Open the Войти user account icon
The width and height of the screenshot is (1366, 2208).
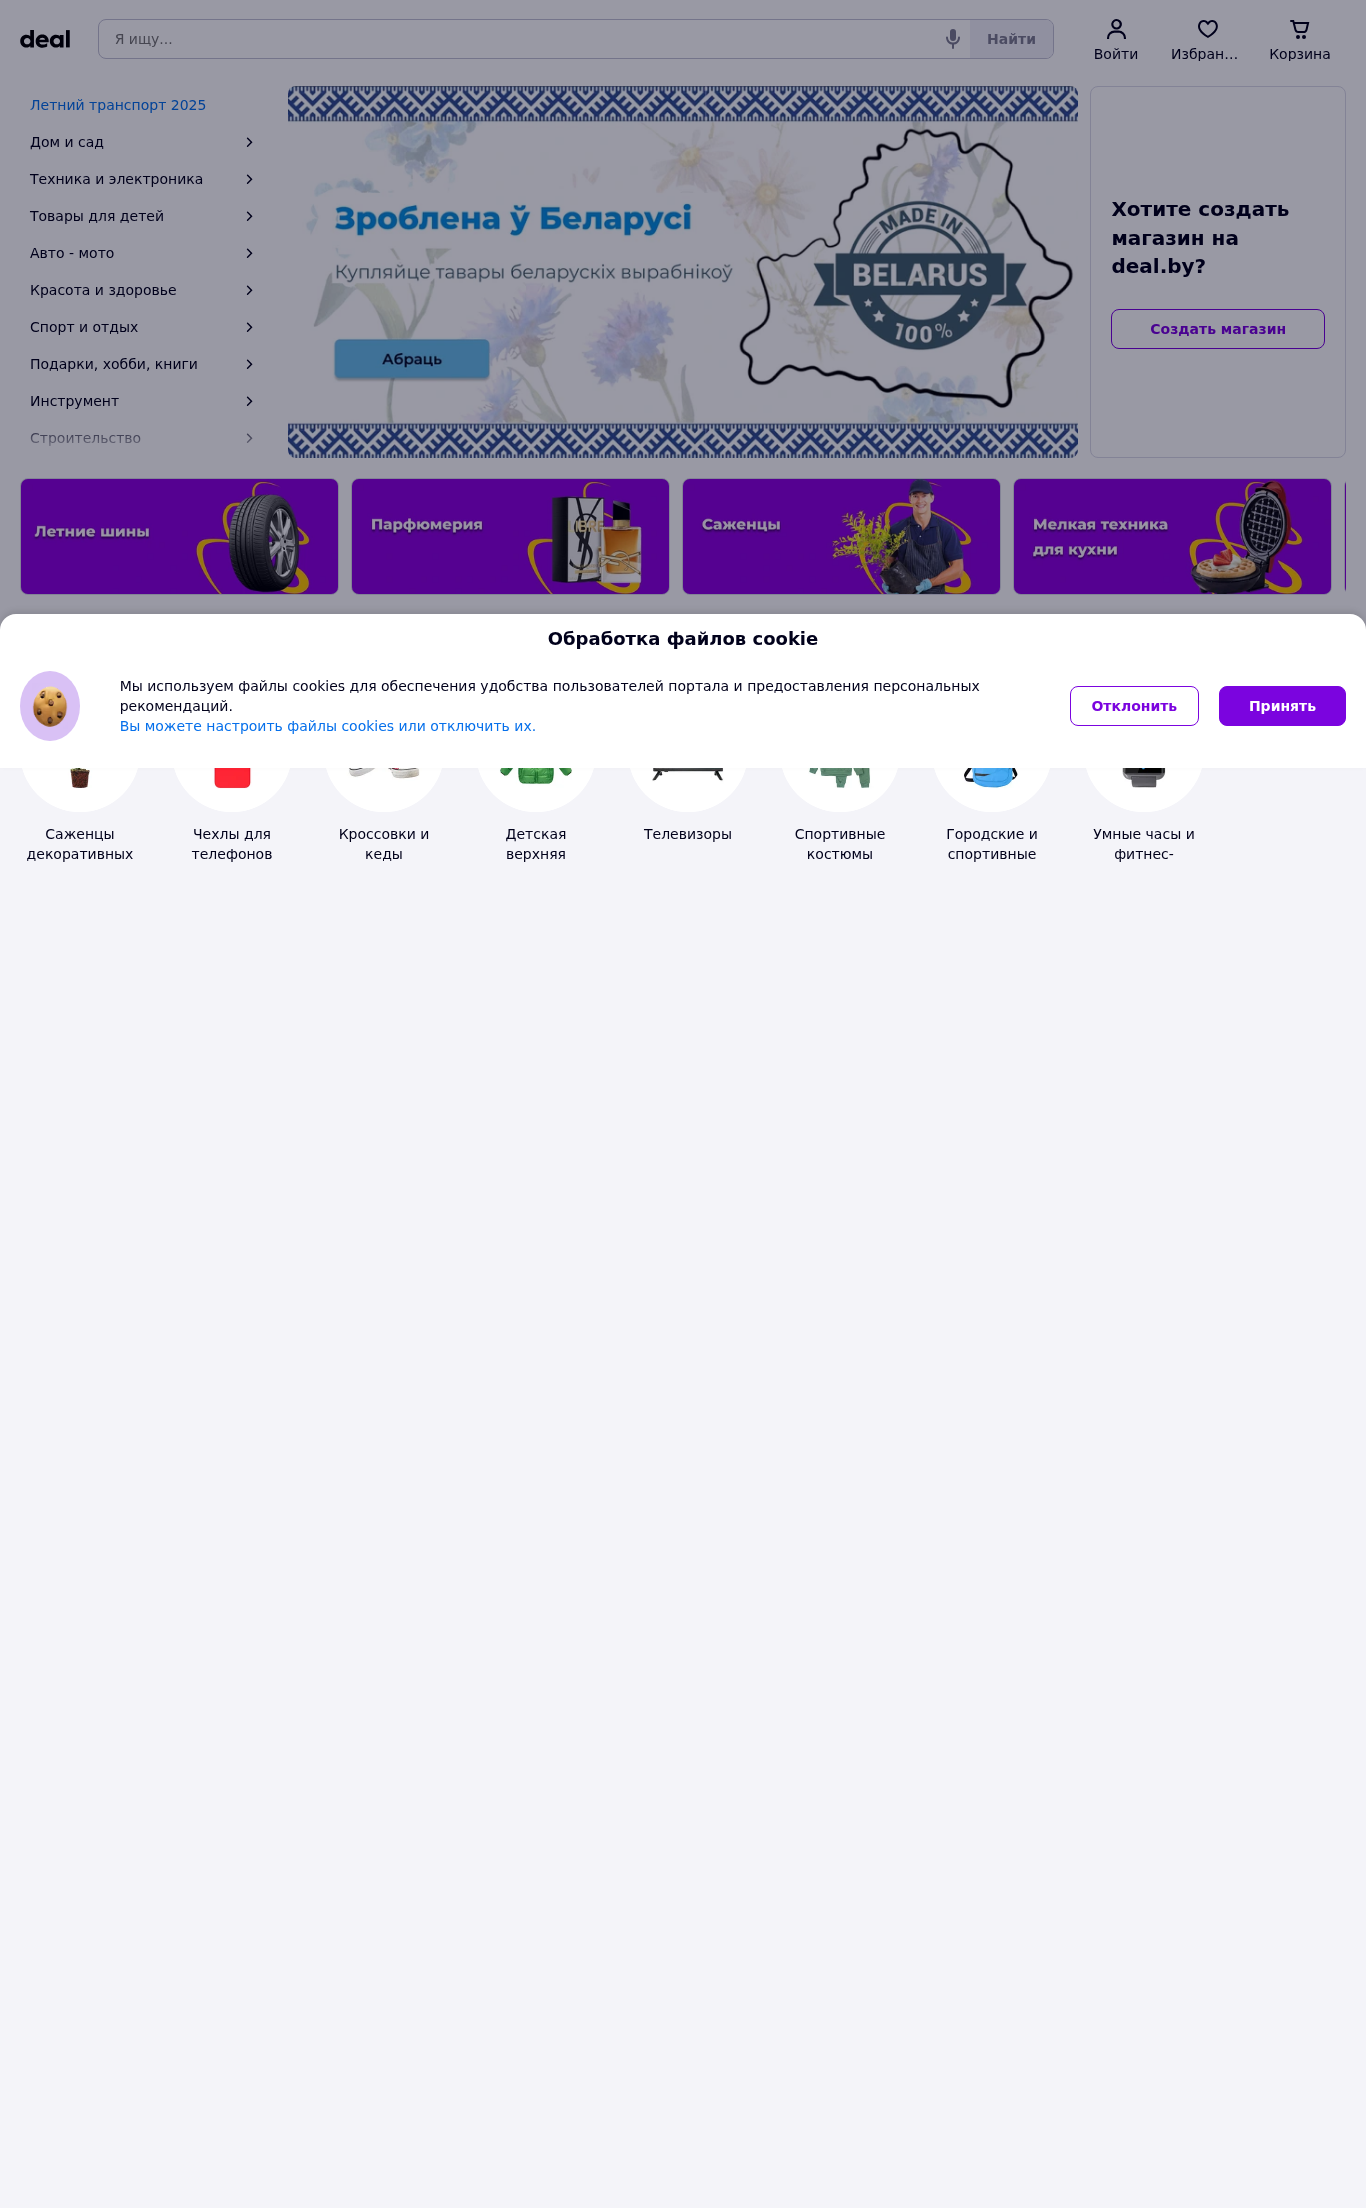coord(1116,29)
